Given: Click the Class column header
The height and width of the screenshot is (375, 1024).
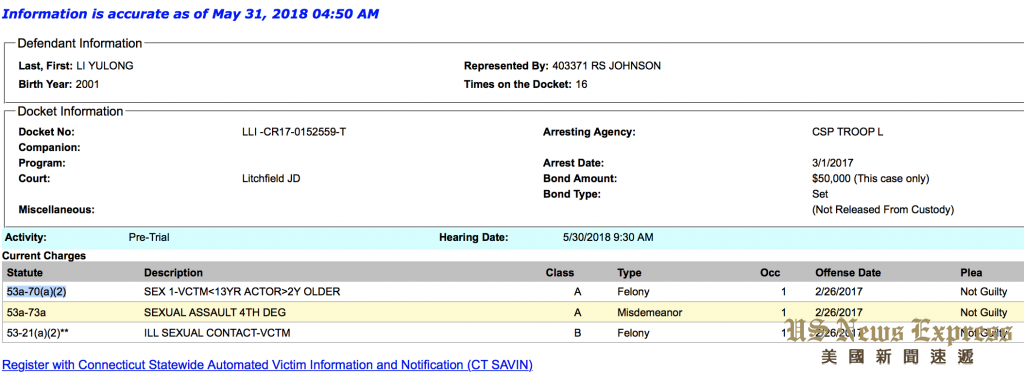Looking at the screenshot, I should click(x=560, y=272).
